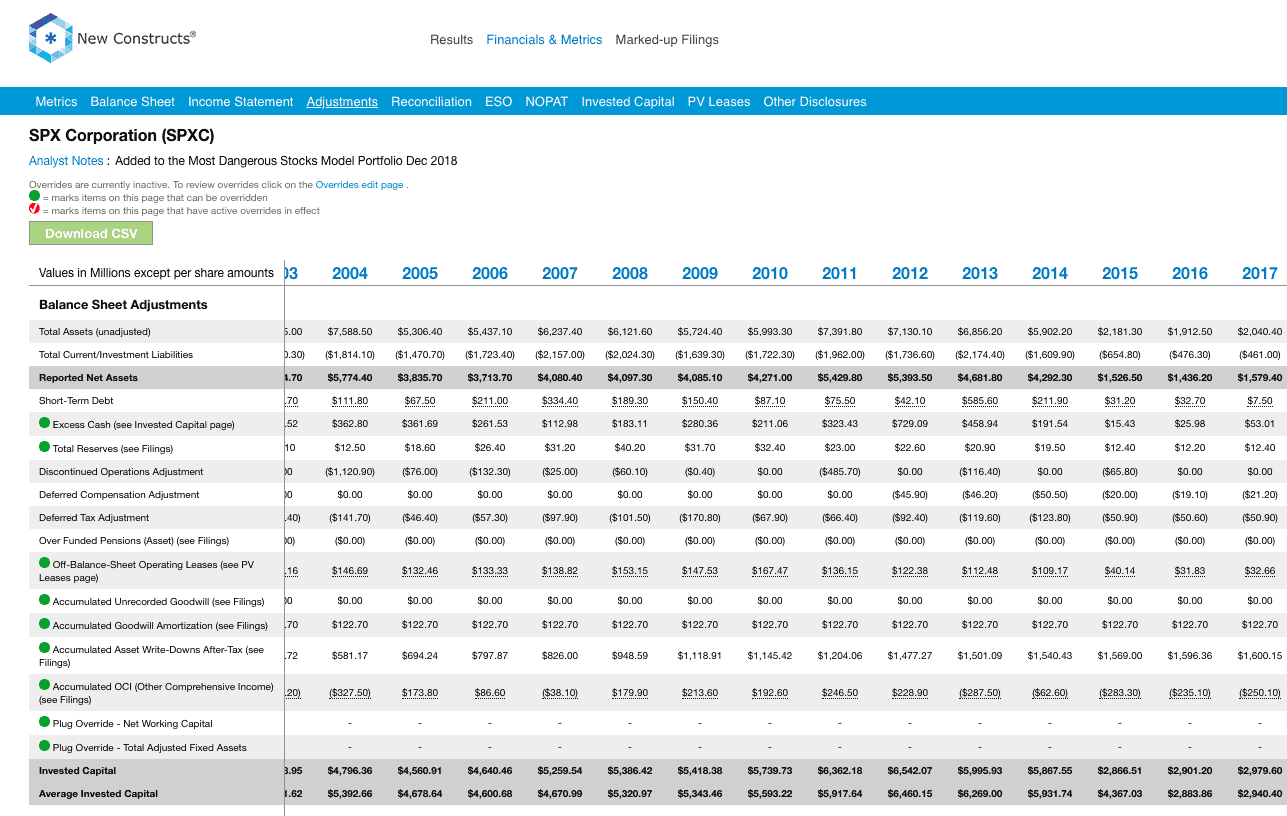The image size is (1287, 816).
Task: Click 2017 Accumulated OCI value ($250.10)
Action: pos(1260,693)
